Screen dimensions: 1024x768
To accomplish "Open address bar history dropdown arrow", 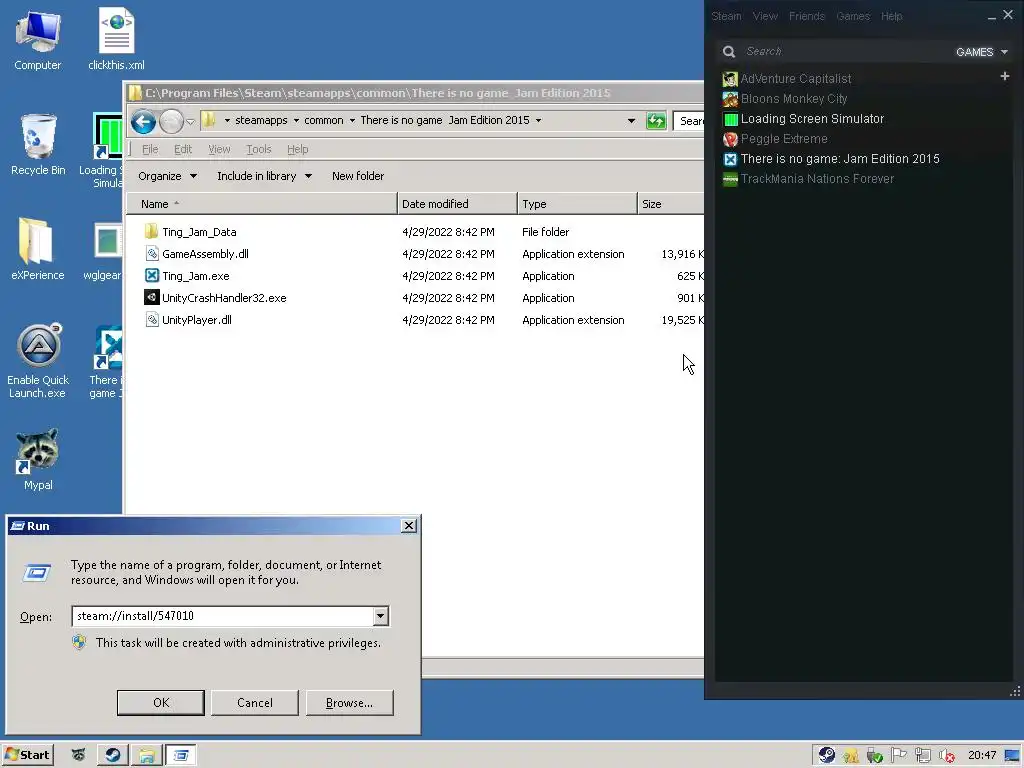I will (631, 121).
